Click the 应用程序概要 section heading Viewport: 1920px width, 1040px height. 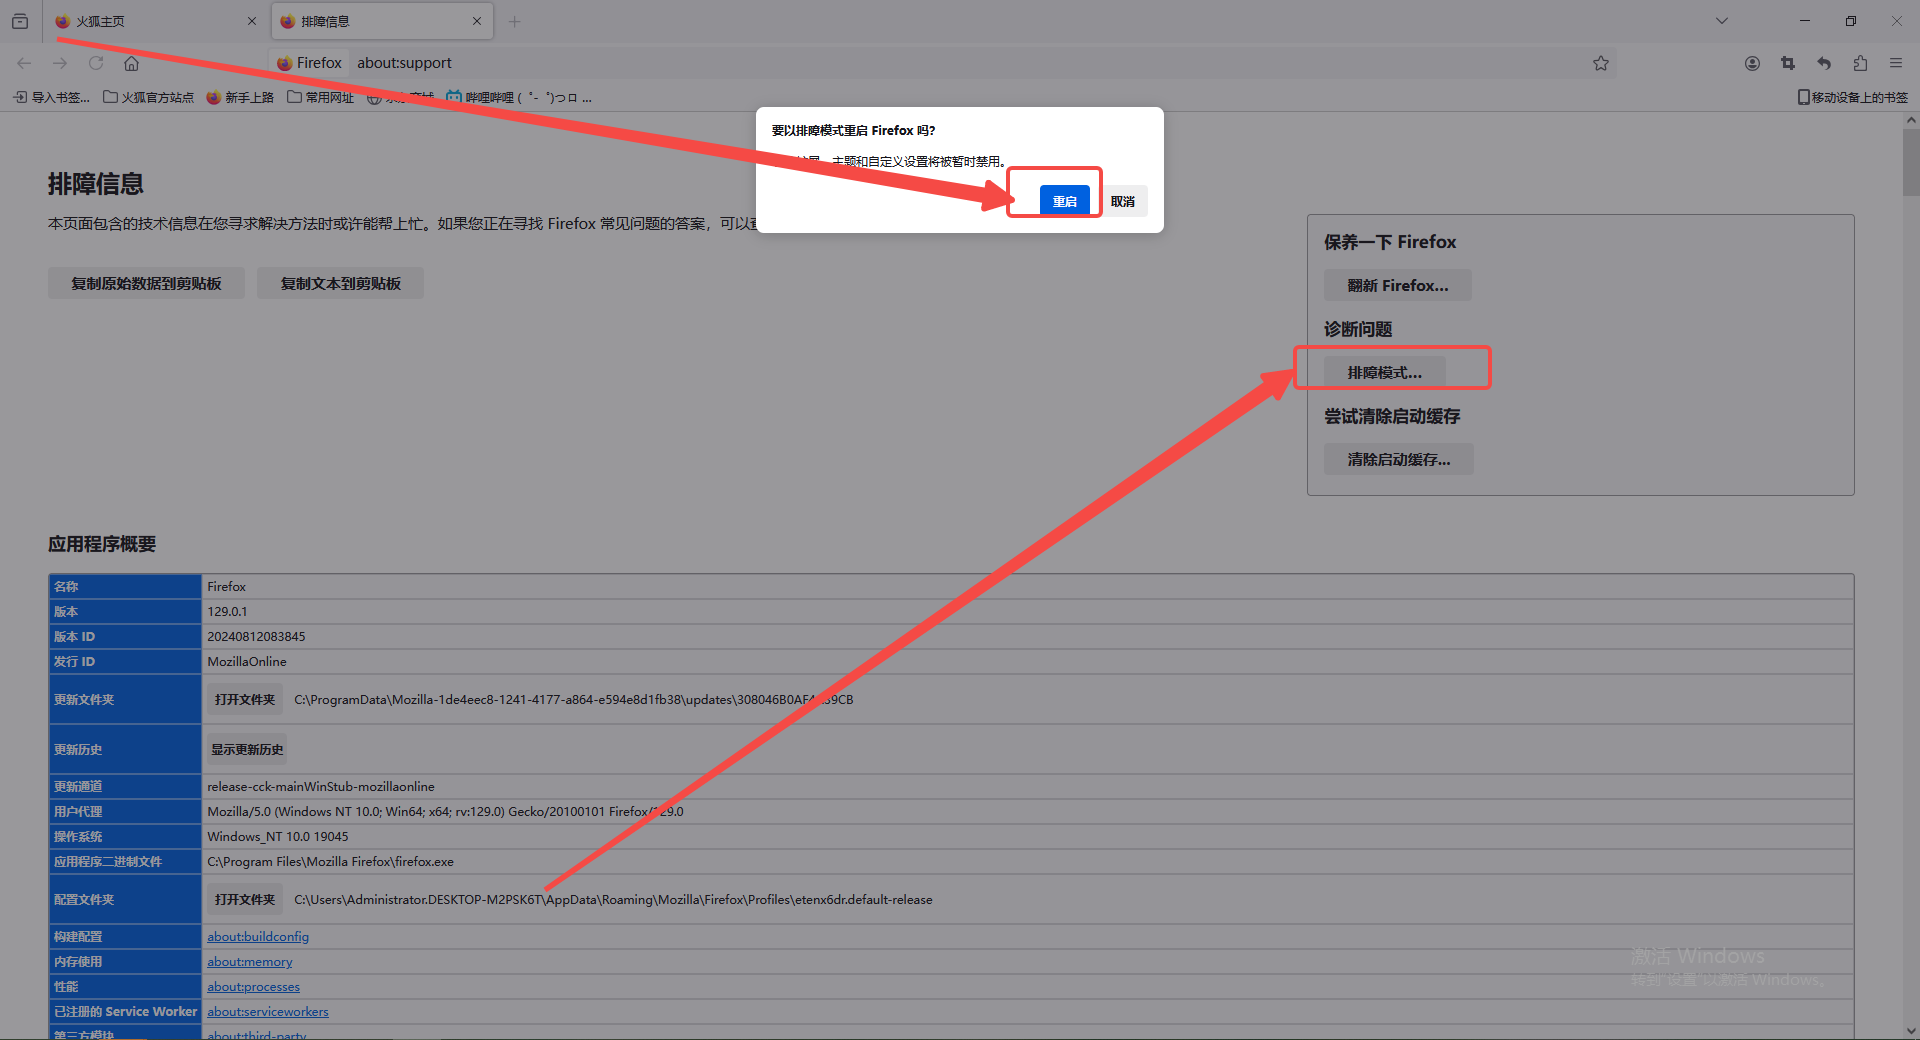click(102, 544)
